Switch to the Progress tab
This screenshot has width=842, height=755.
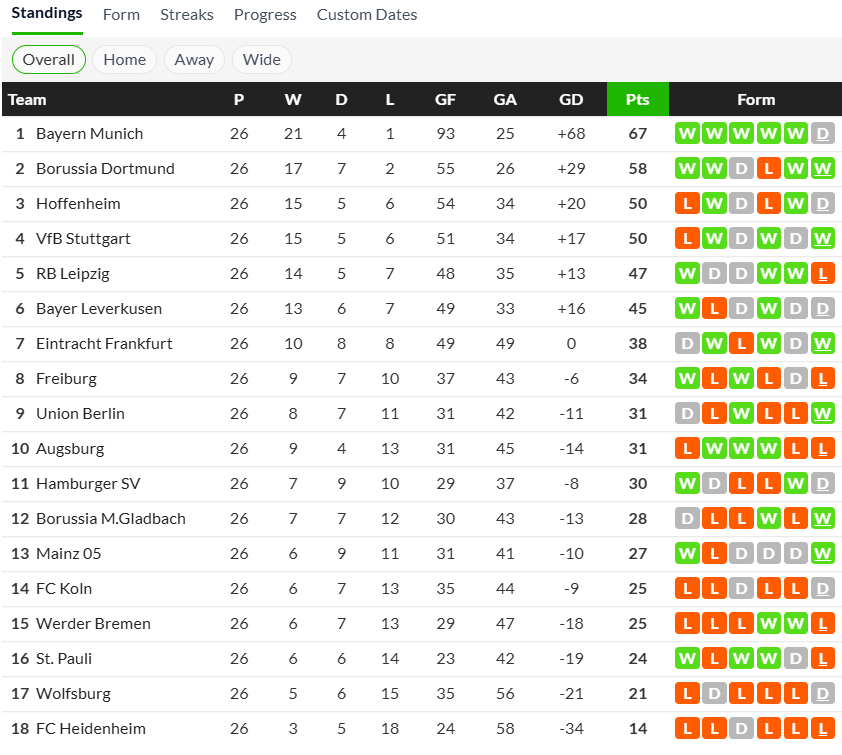point(265,15)
